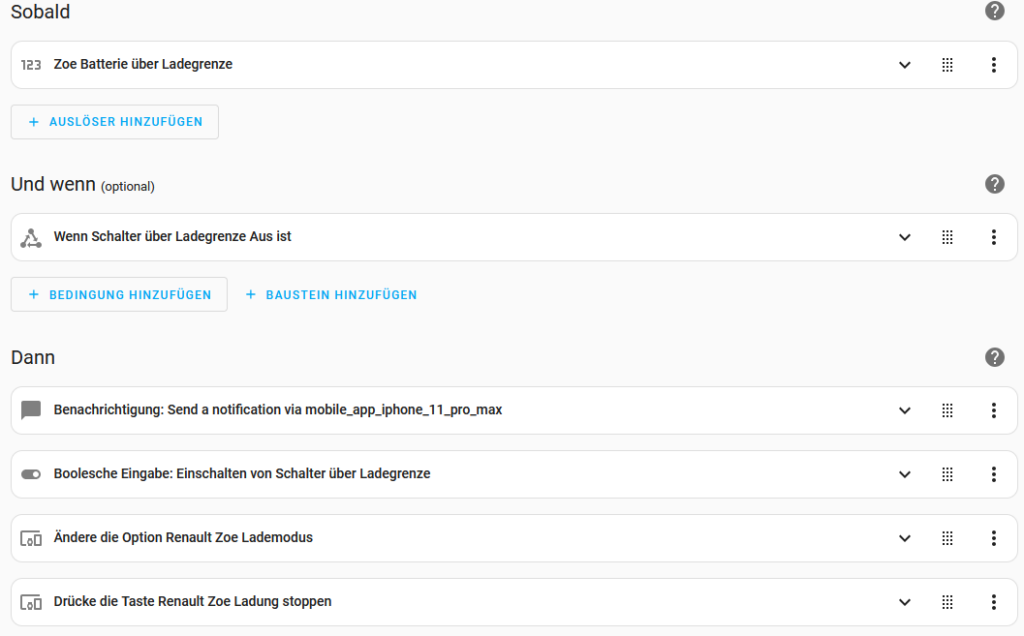Open help for the Sobald section
Screen dimensions: 1024x636
994,11
